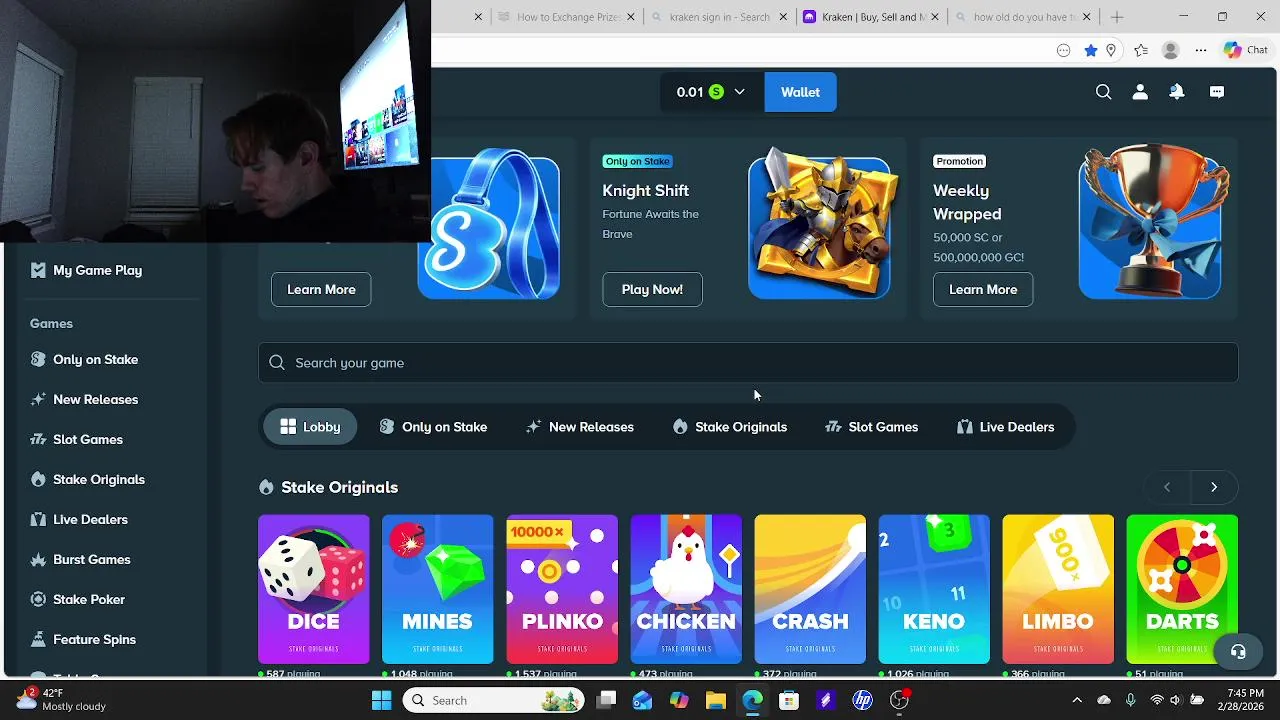Click the Windows Start button
This screenshot has width=1280, height=720.
(x=382, y=700)
